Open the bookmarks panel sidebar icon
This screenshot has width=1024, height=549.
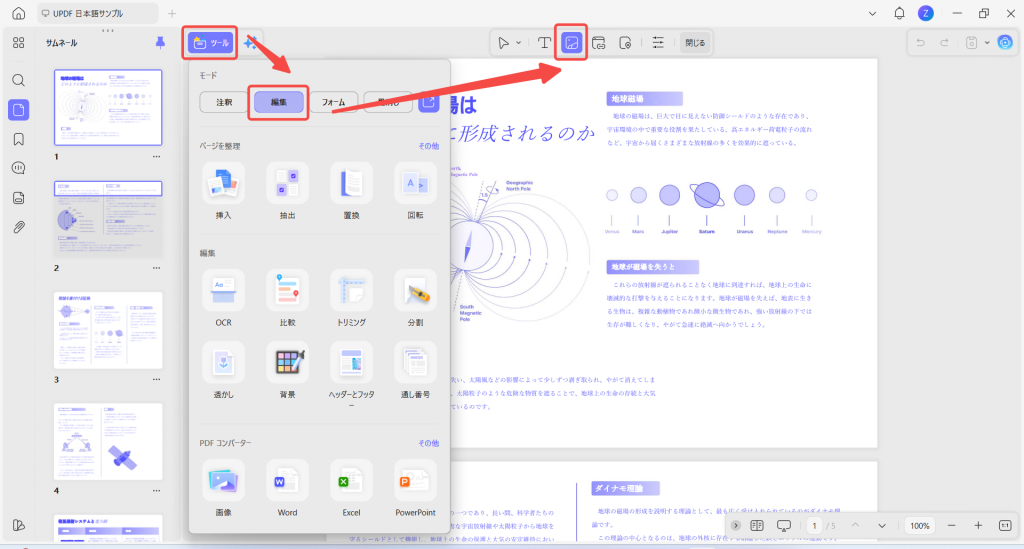pos(18,139)
